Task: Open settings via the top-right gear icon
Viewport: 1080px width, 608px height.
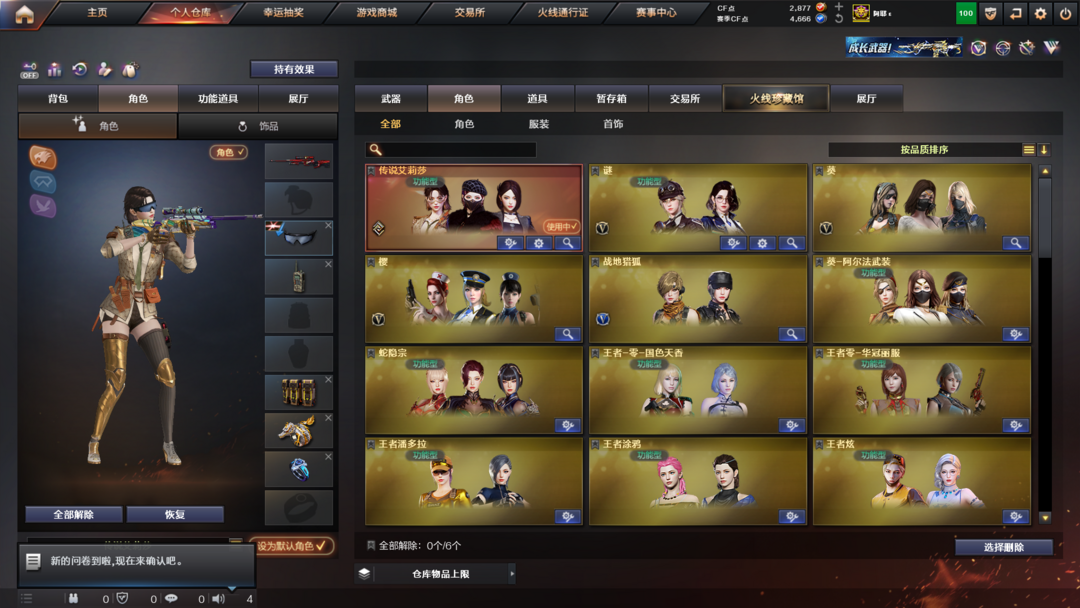Action: tap(1040, 13)
